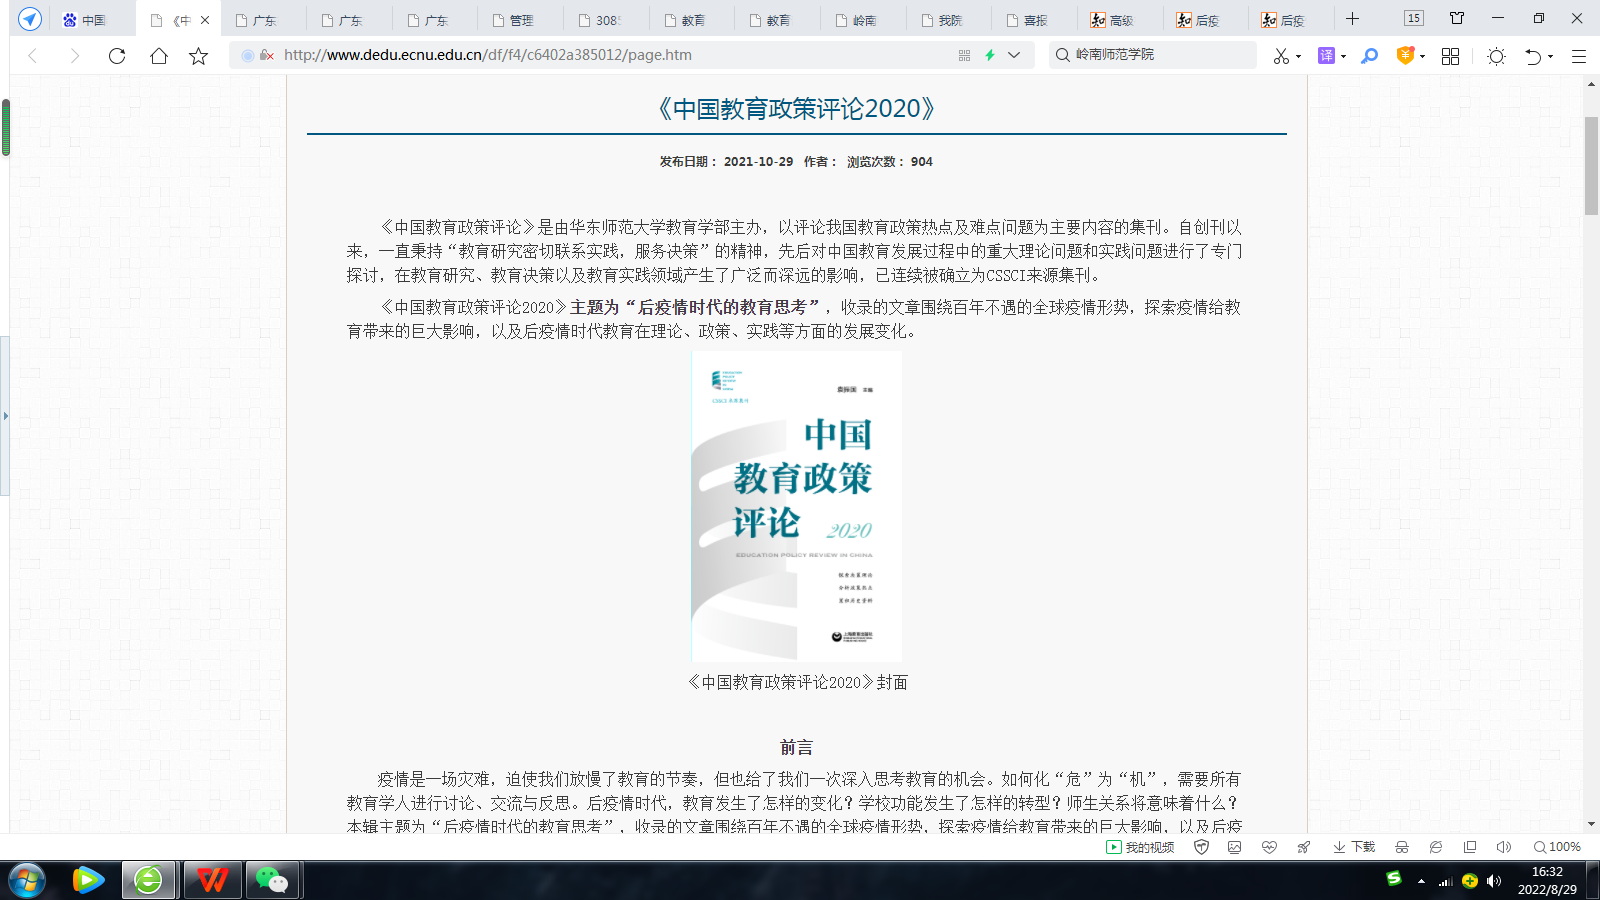Toggle the lightning speed mode in the address bar
The height and width of the screenshot is (900, 1600).
(x=989, y=55)
